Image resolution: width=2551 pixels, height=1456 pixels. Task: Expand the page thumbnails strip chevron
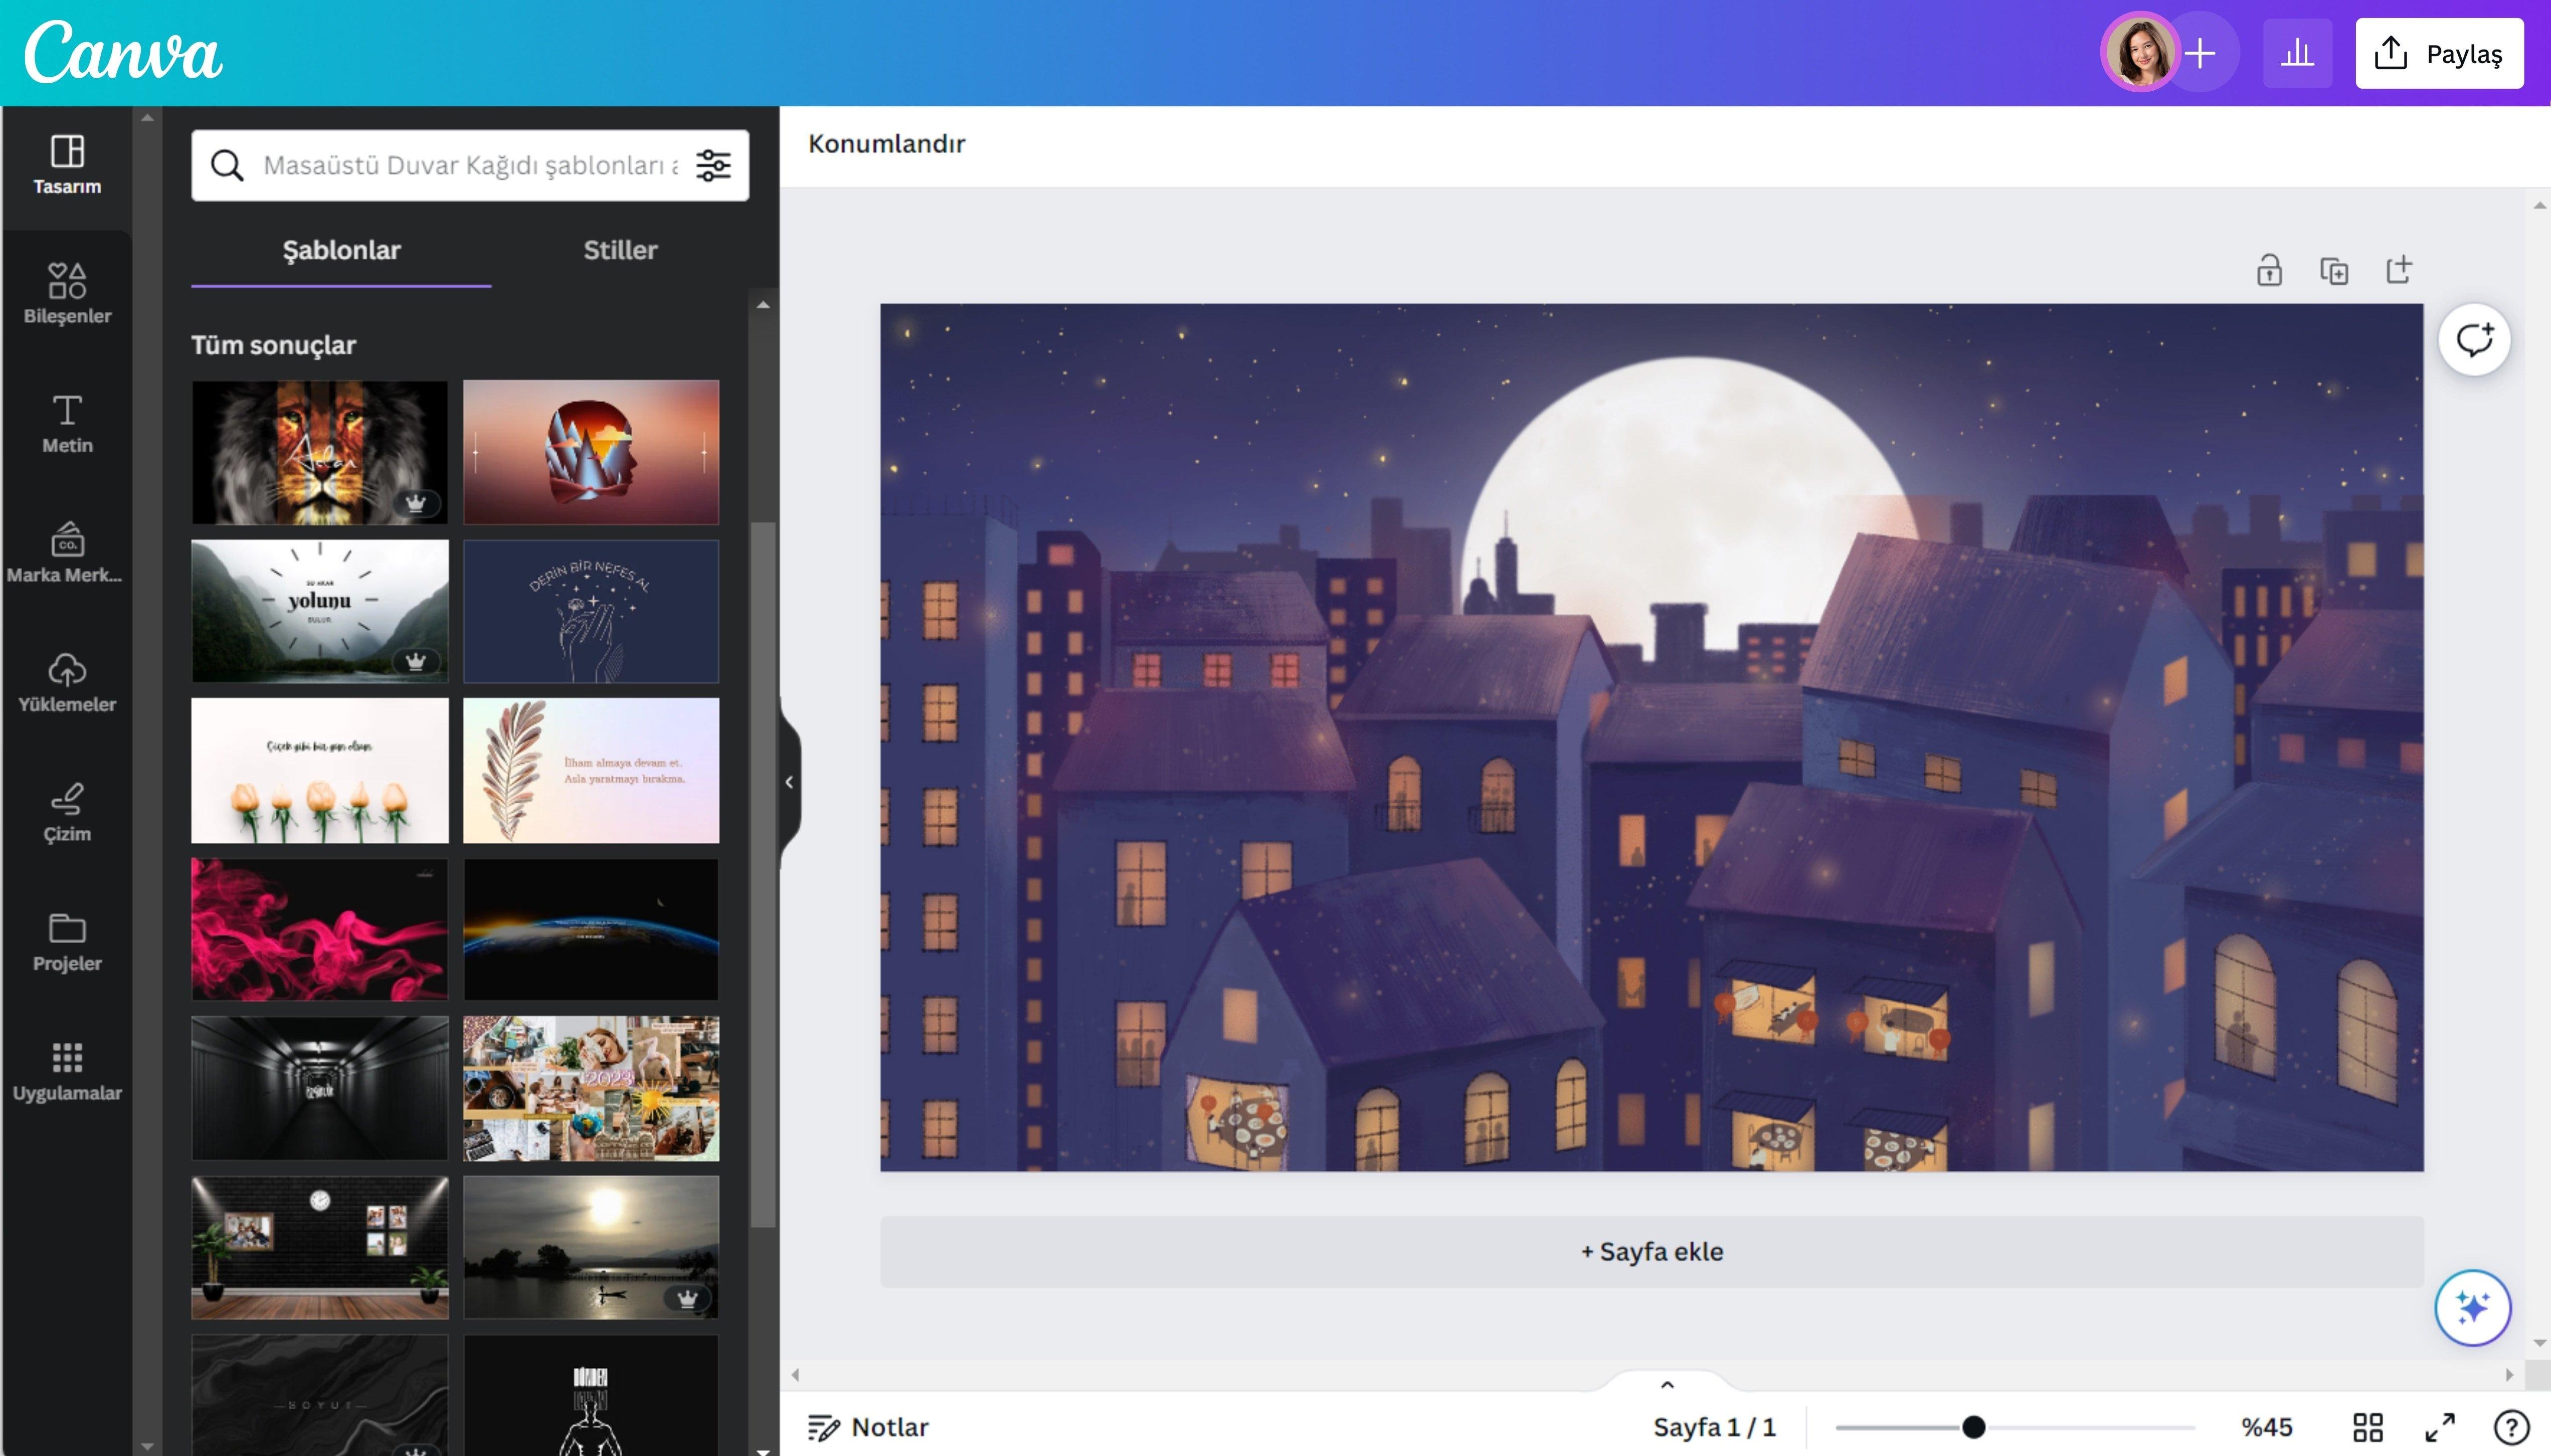pos(1667,1385)
